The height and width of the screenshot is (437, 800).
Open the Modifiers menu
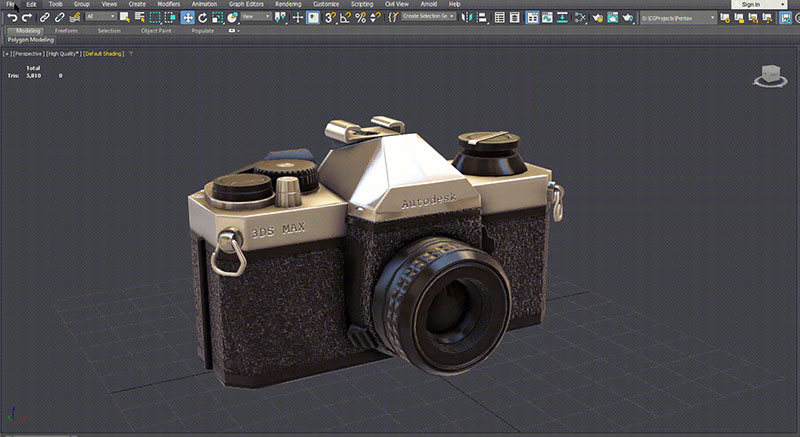(169, 4)
